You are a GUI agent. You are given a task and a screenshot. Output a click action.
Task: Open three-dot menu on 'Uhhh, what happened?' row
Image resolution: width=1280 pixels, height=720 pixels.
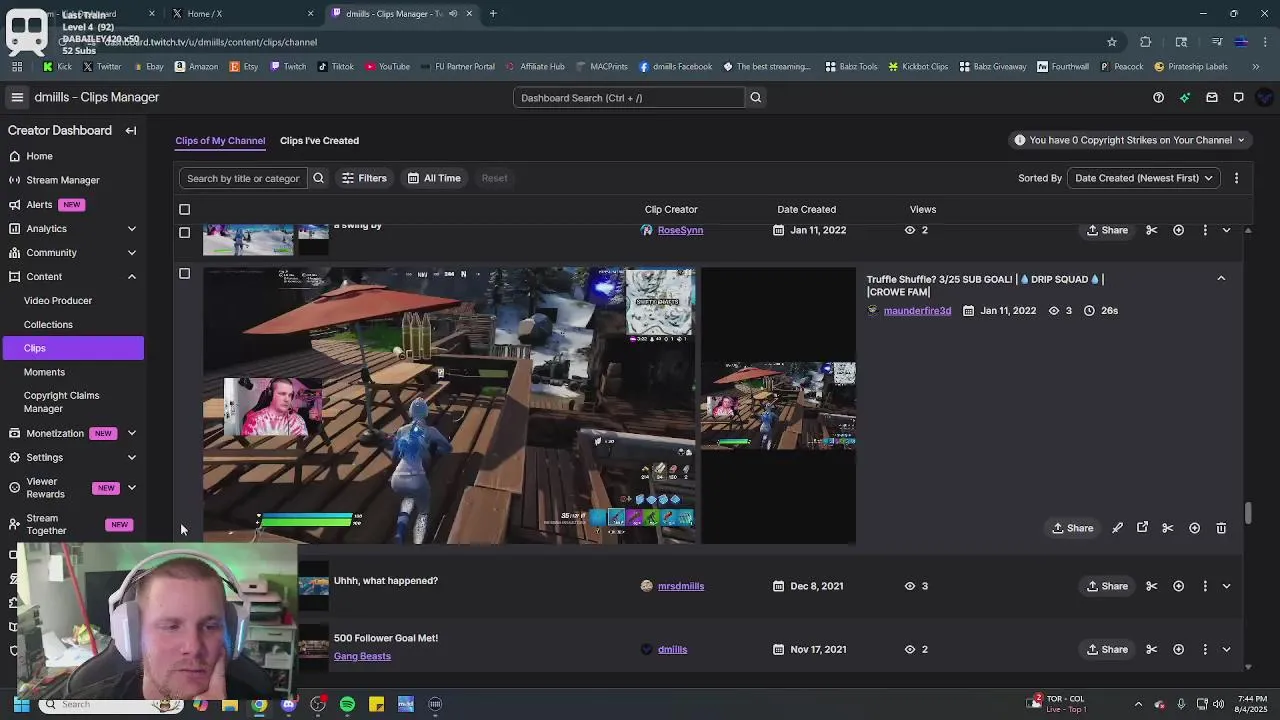(x=1205, y=586)
